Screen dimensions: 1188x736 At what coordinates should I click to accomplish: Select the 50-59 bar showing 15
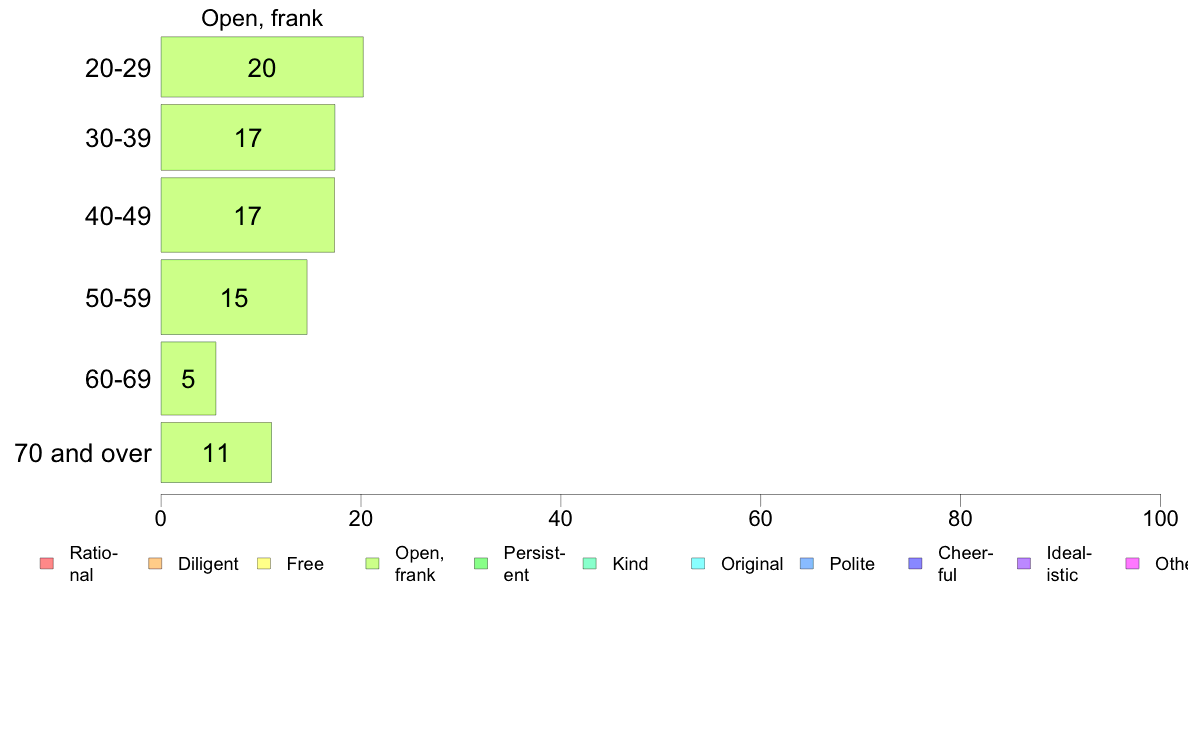234,297
